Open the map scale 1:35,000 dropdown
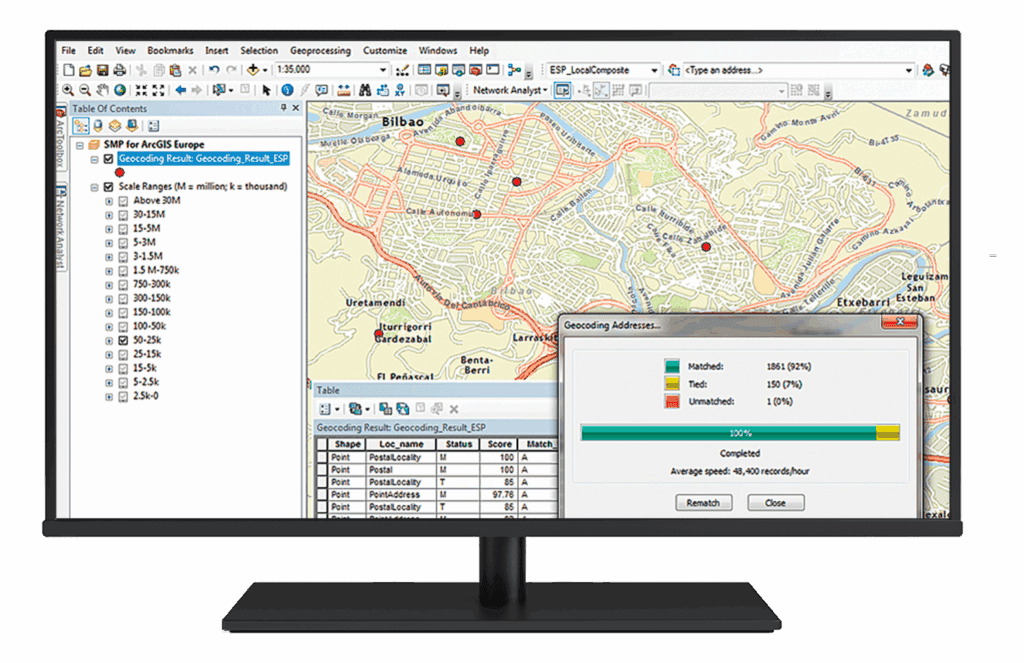Screen dimensions: 1024x663 tap(383, 70)
